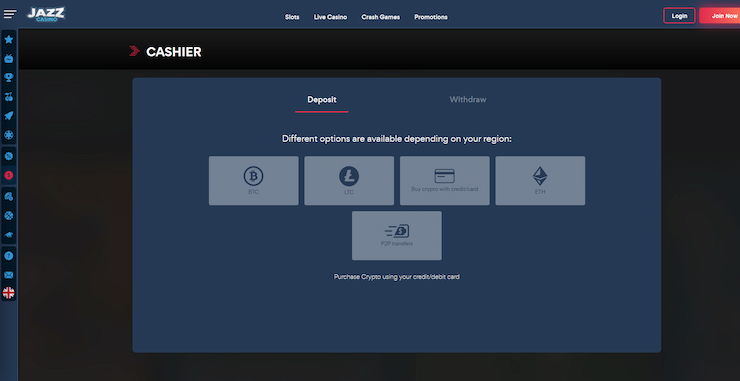Image resolution: width=740 pixels, height=381 pixels.
Task: Select the P2P transfers deposit option
Action: [x=397, y=236]
